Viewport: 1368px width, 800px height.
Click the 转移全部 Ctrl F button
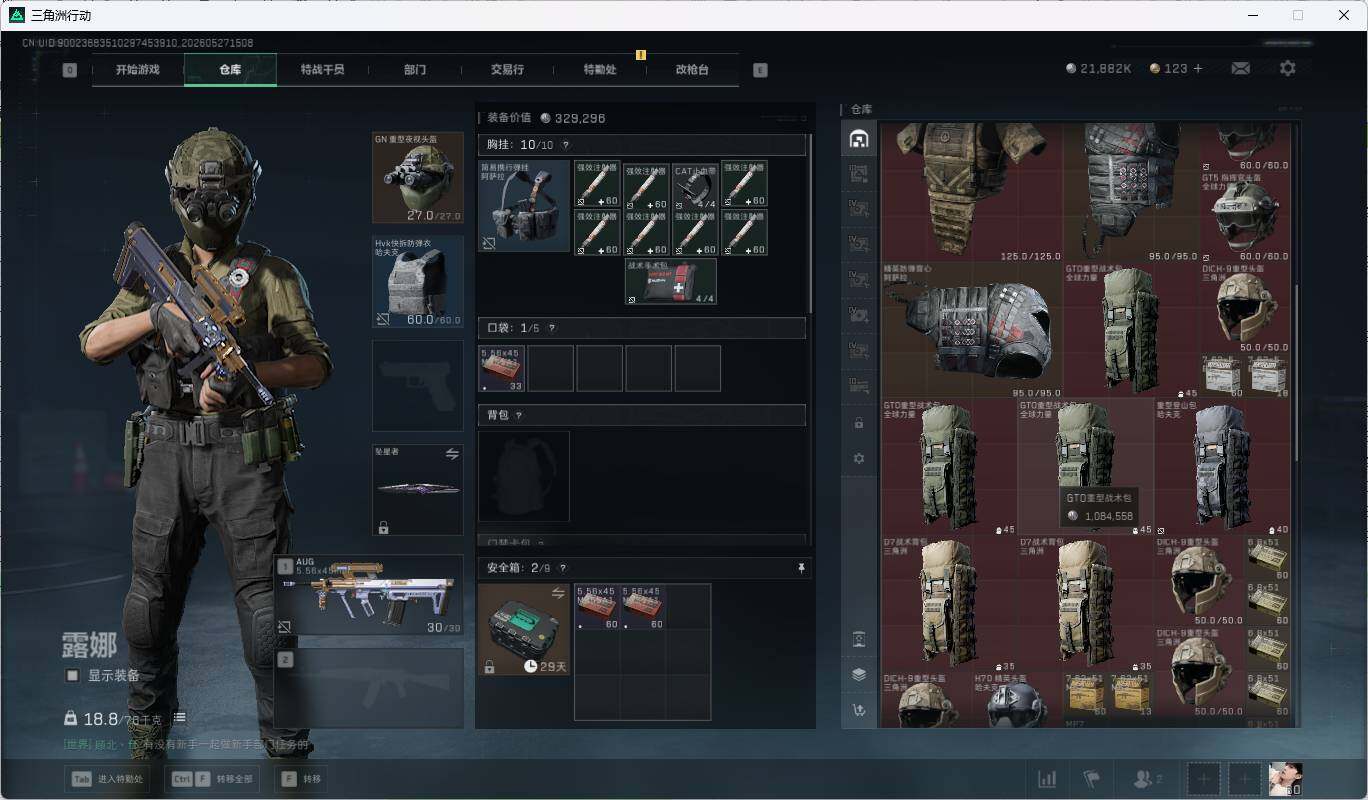click(213, 779)
